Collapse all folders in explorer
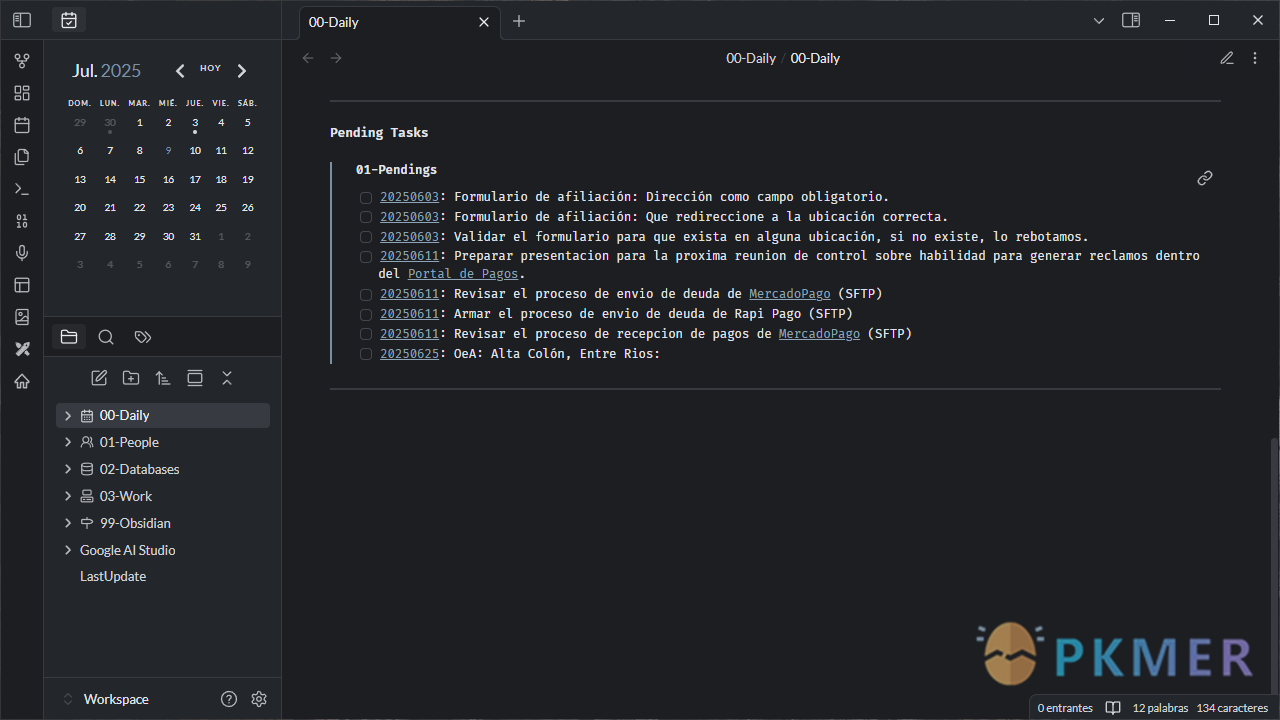1280x720 pixels. point(227,378)
